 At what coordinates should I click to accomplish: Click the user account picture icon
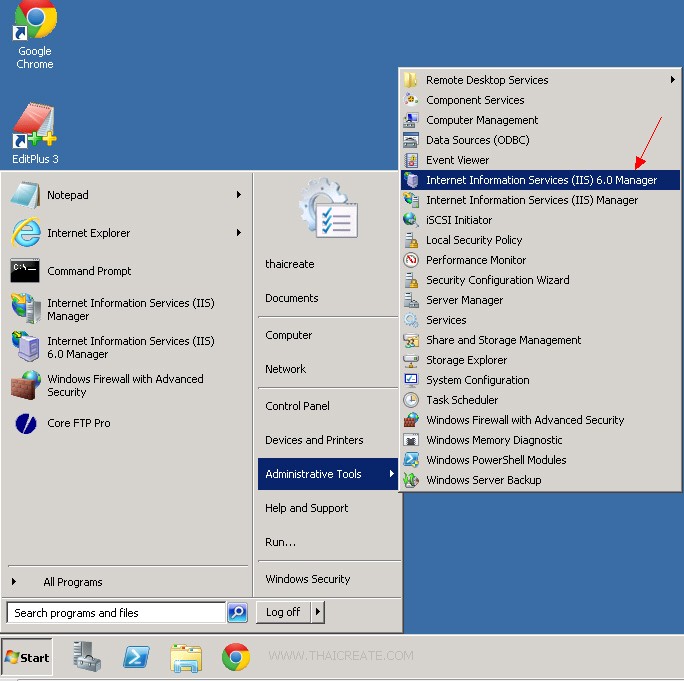click(x=328, y=208)
